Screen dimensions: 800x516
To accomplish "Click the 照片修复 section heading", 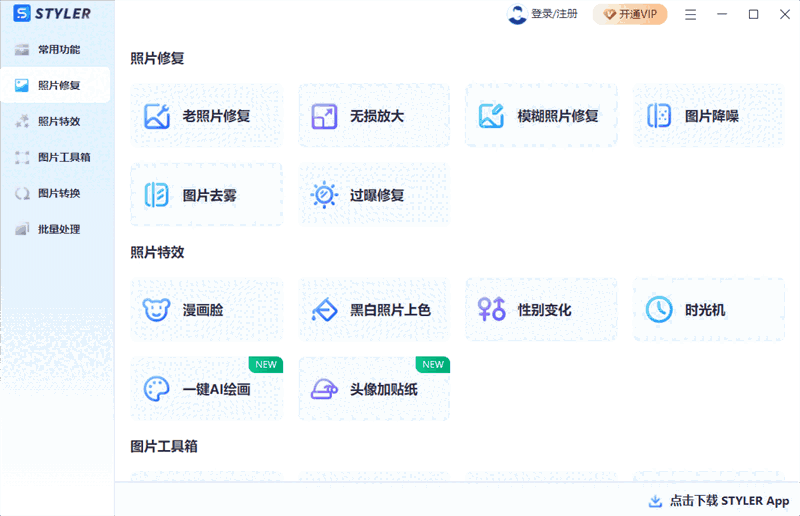I will (x=157, y=58).
